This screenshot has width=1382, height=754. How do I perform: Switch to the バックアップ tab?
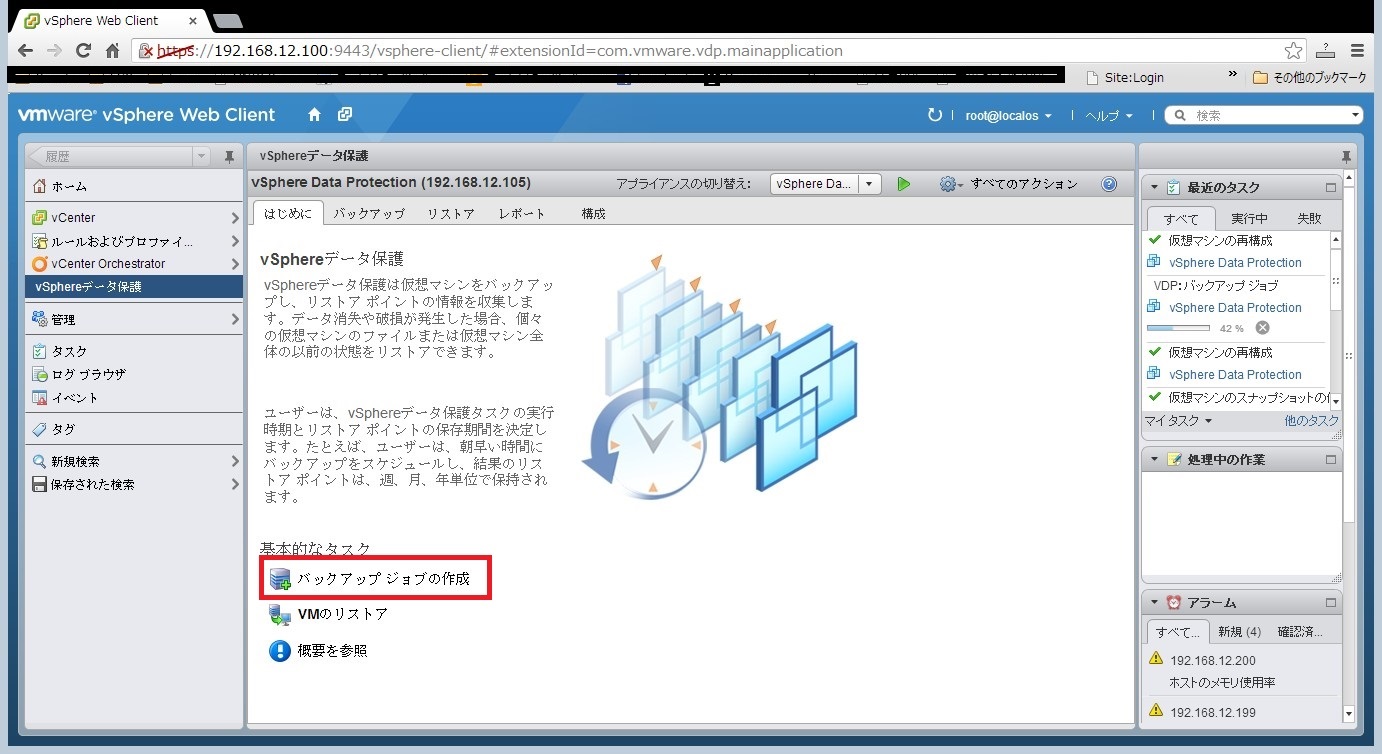tap(369, 213)
